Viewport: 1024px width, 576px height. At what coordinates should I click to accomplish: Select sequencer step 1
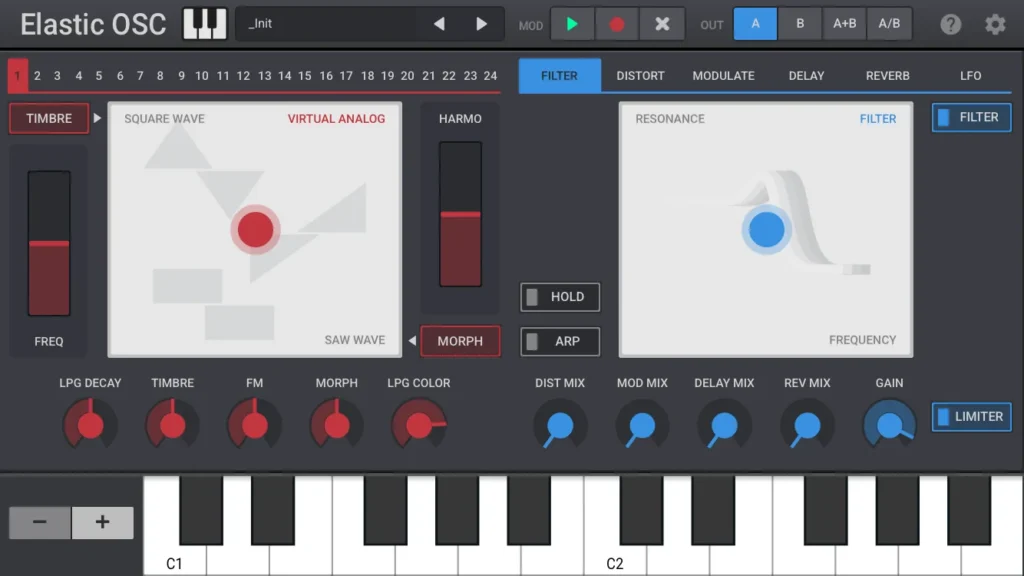pos(18,76)
